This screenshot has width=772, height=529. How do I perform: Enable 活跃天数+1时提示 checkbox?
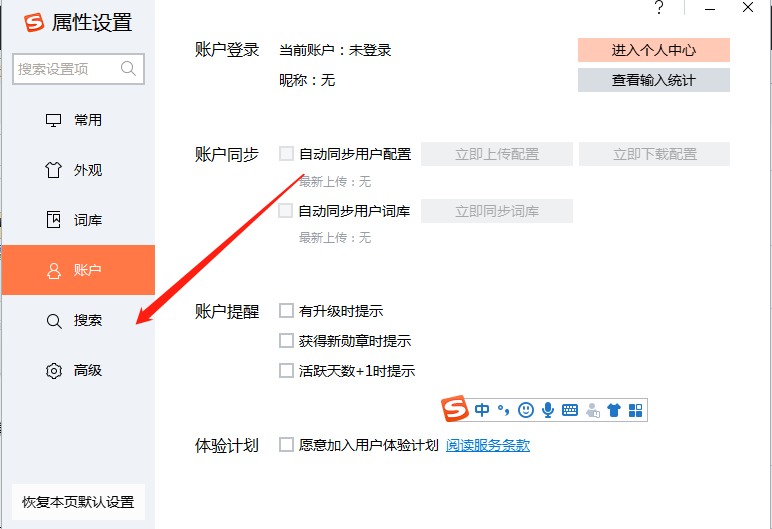pos(286,370)
